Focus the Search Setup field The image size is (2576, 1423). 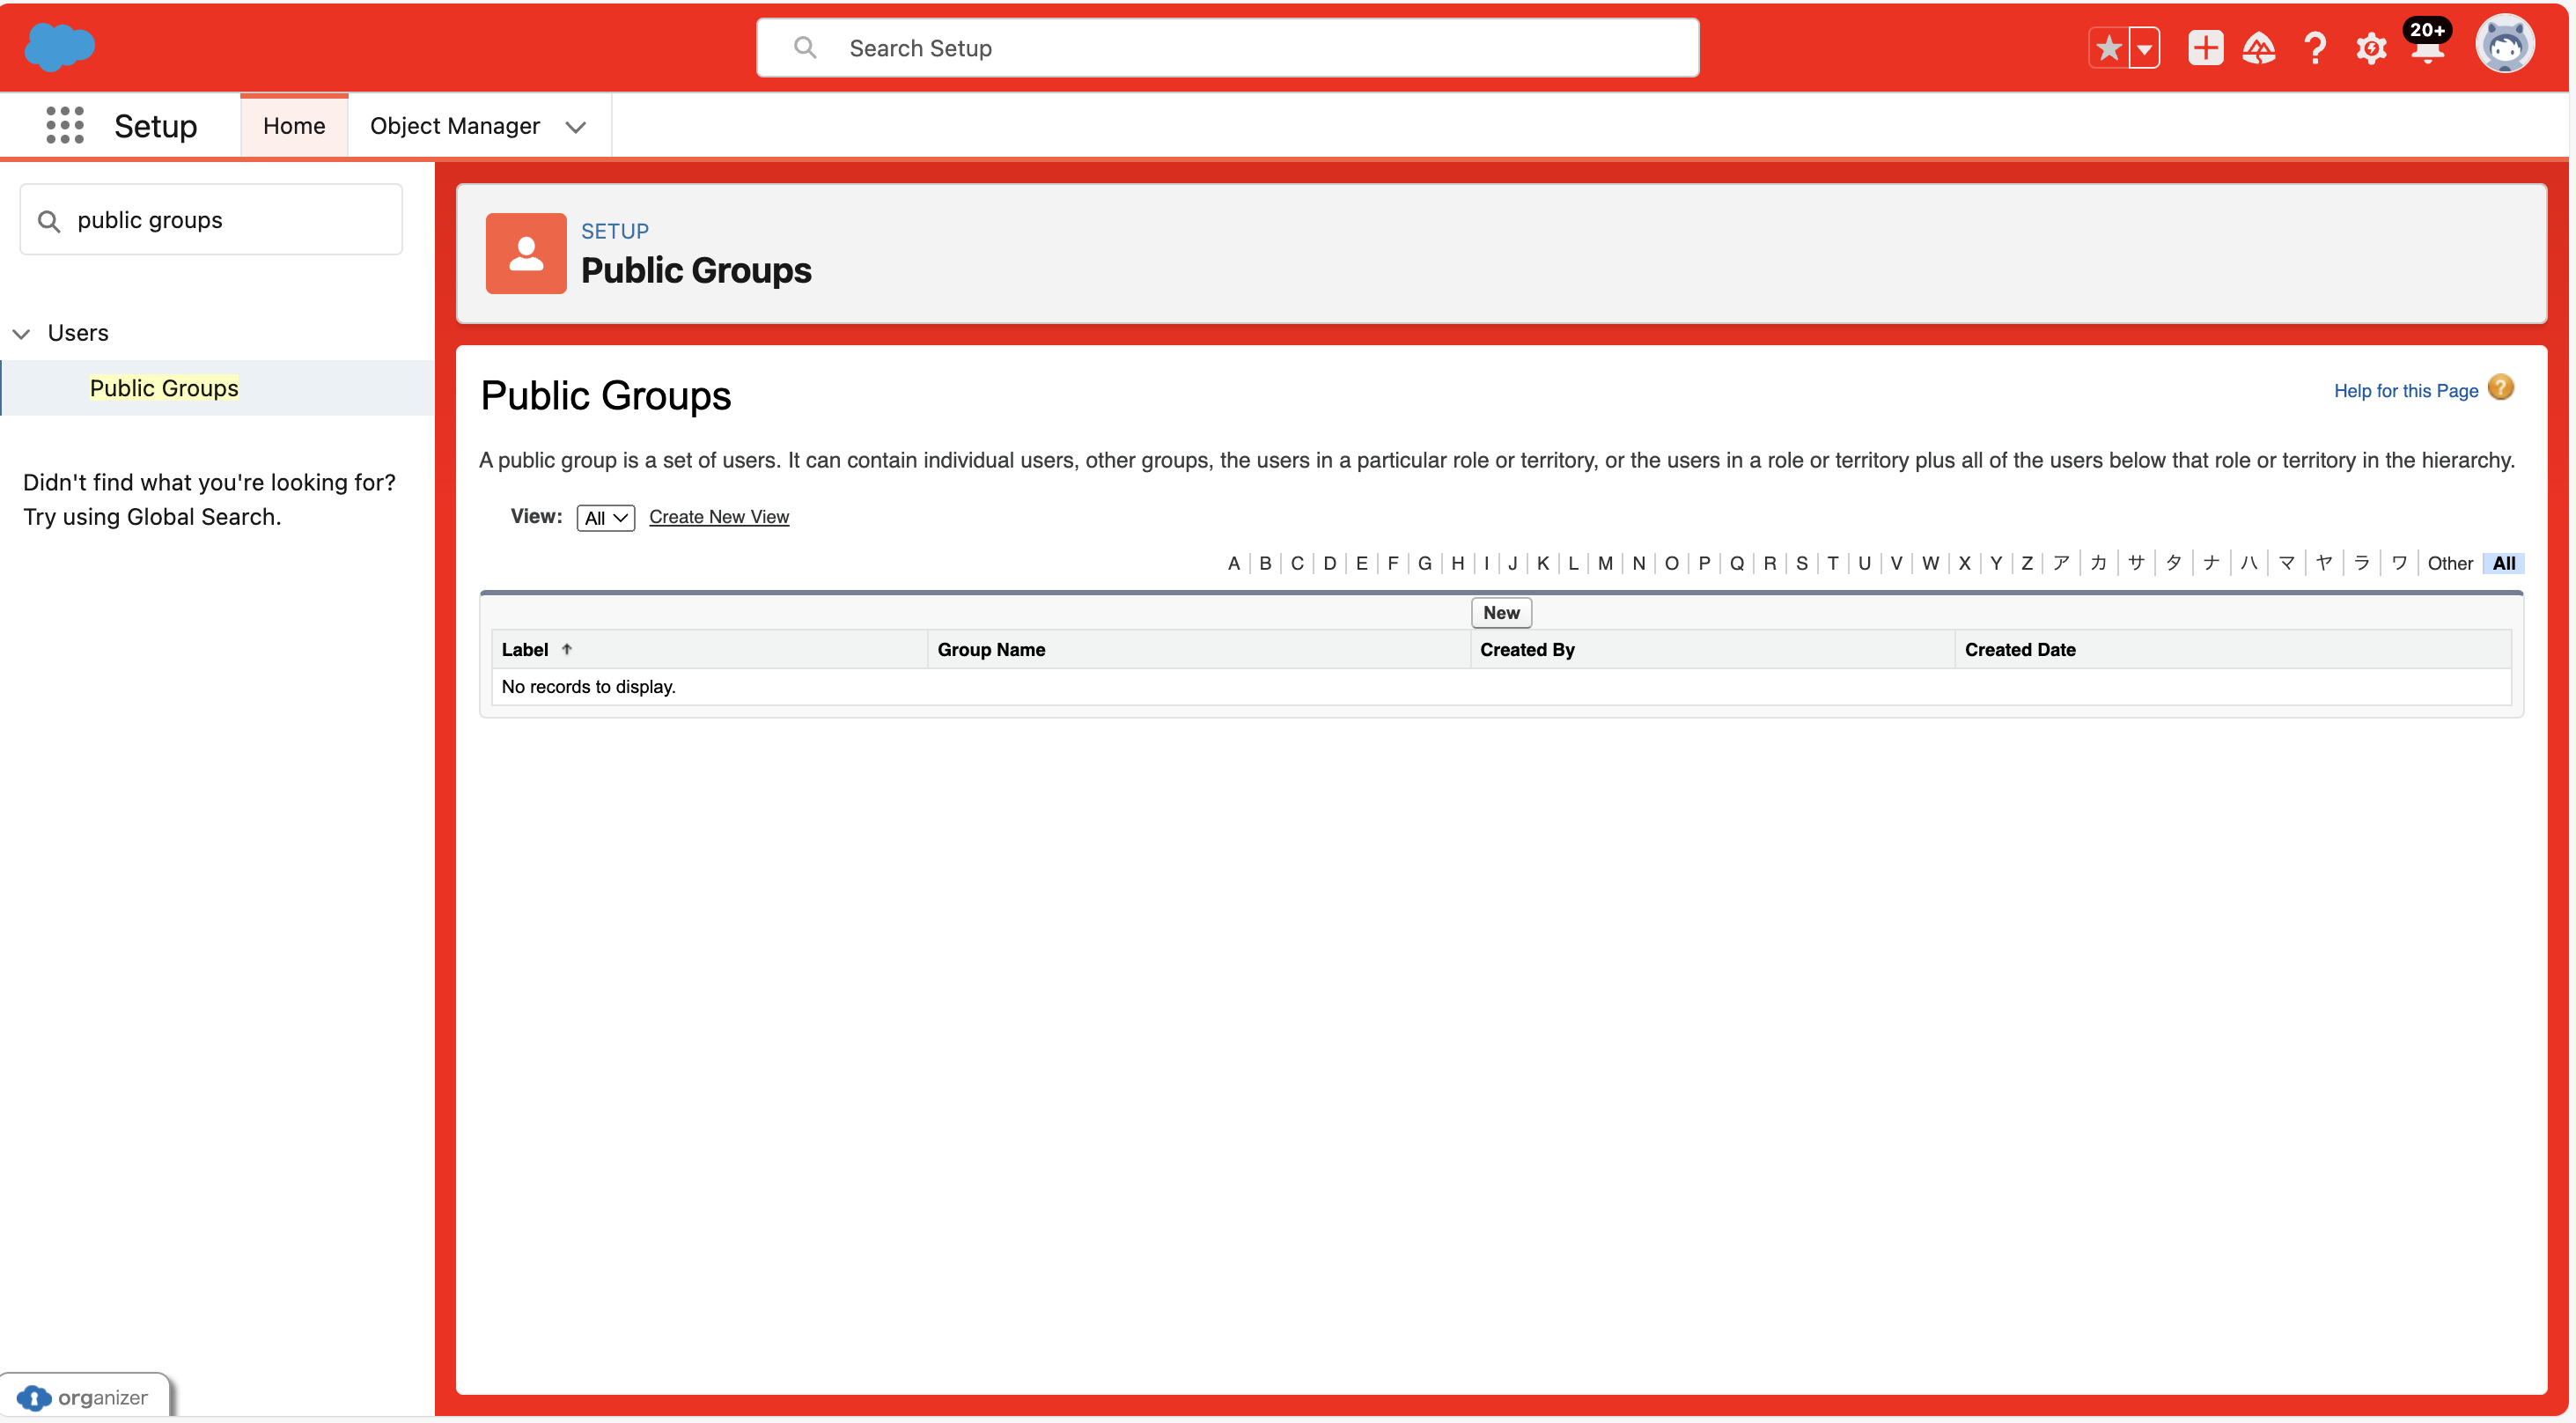(1227, 48)
